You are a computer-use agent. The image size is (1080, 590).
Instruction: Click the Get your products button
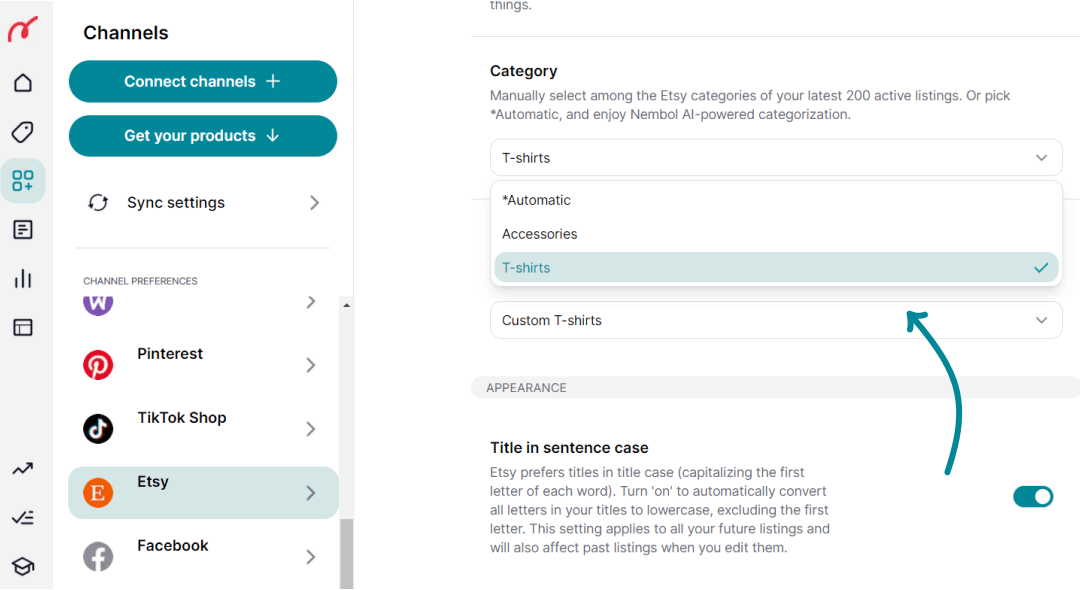pyautogui.click(x=202, y=136)
